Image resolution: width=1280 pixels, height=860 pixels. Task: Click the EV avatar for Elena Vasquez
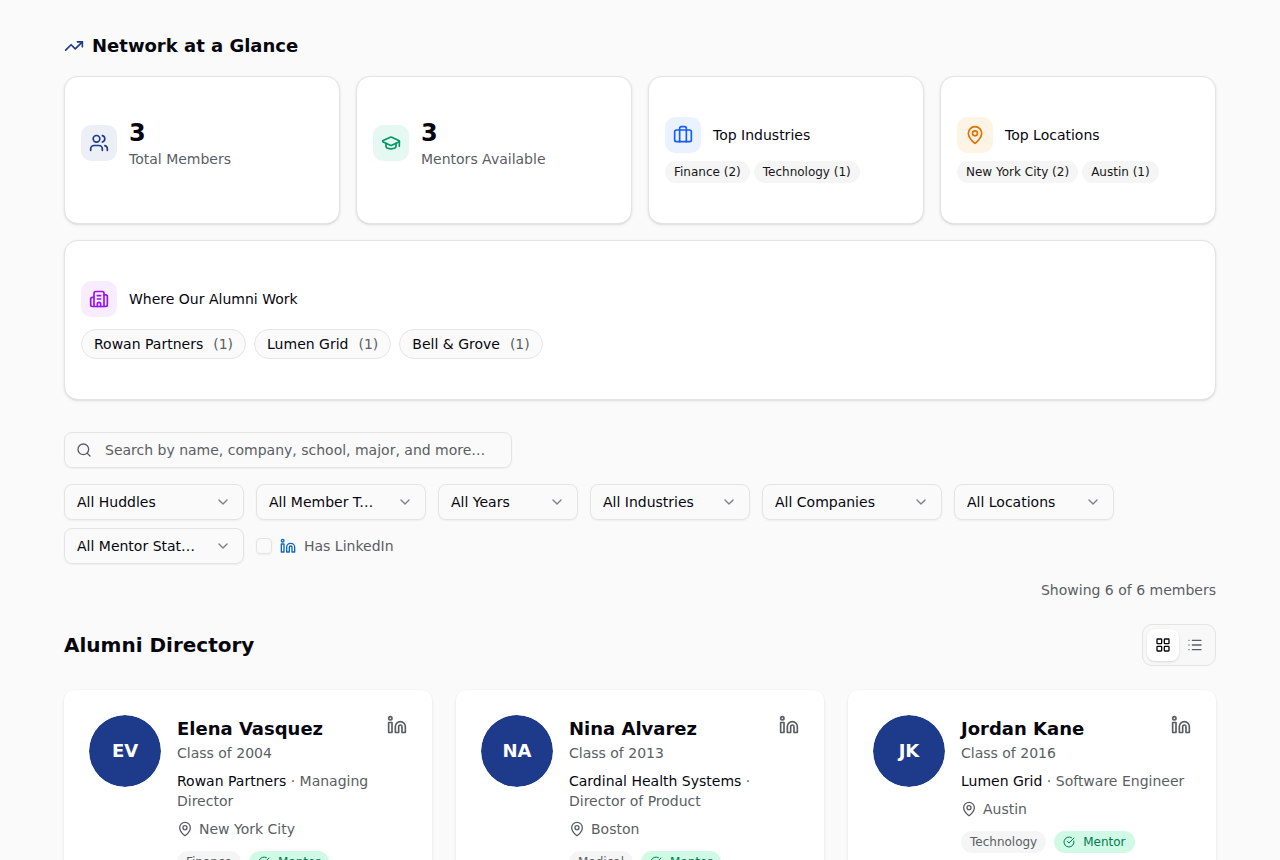tap(125, 751)
